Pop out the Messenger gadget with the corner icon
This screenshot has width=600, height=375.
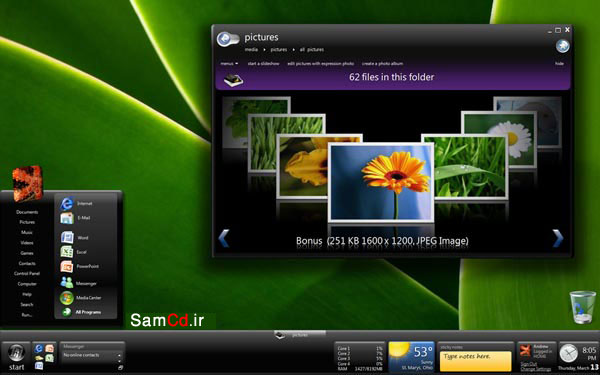pos(120,367)
